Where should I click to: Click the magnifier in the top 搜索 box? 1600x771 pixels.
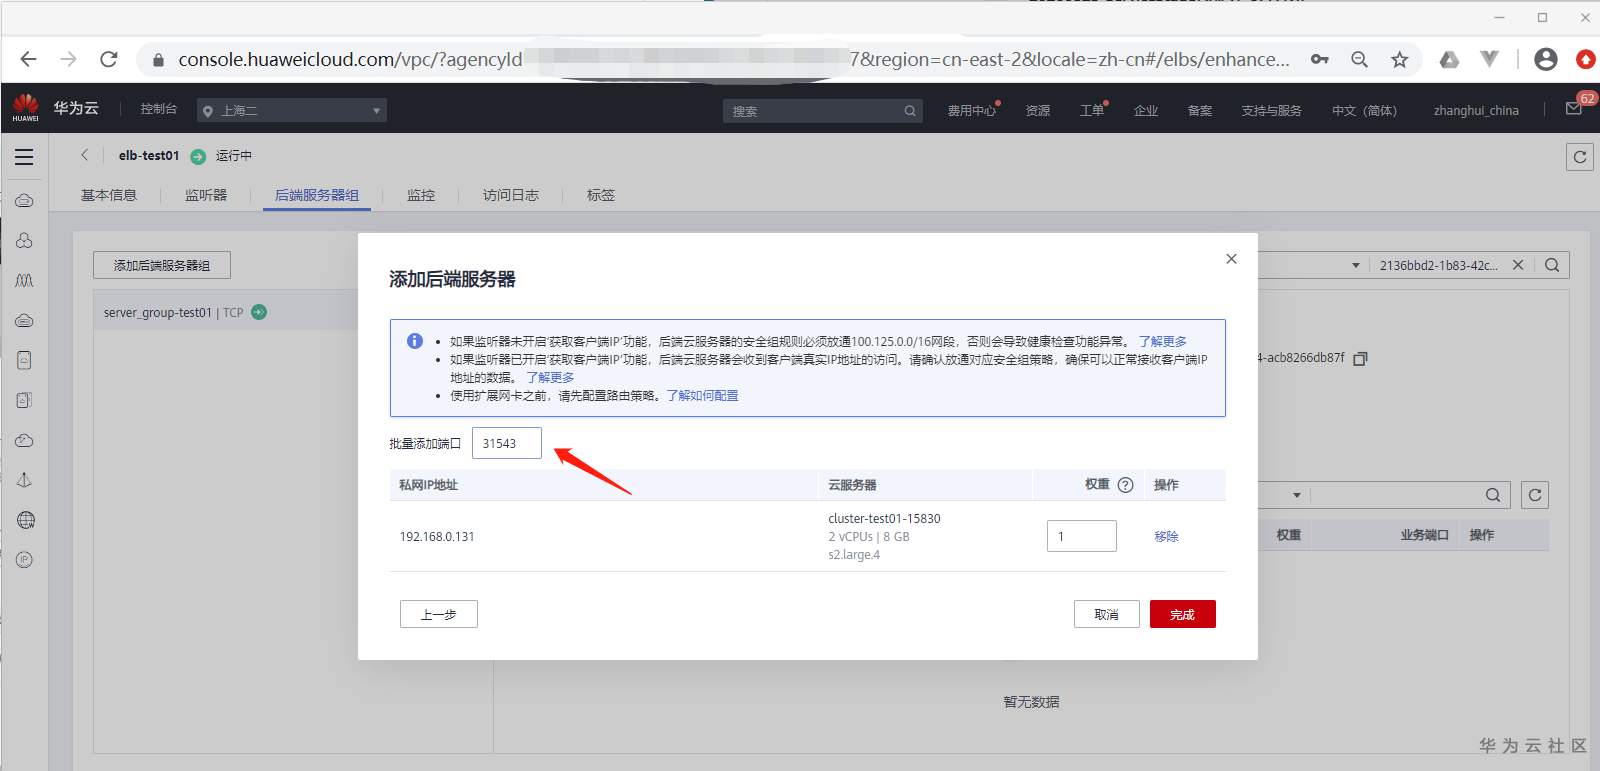[x=910, y=111]
